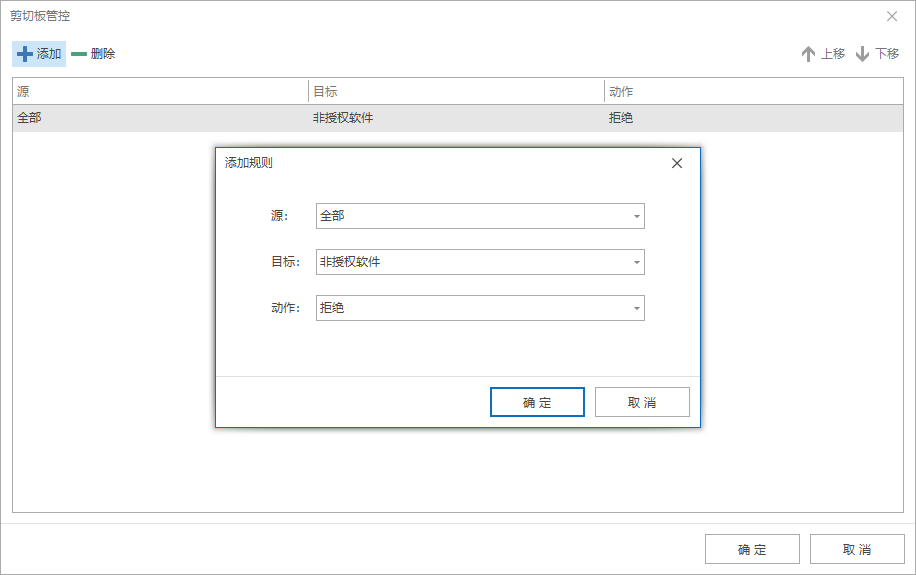Click the 目标 column header
Screen dimensions: 916x575
pos(456,92)
